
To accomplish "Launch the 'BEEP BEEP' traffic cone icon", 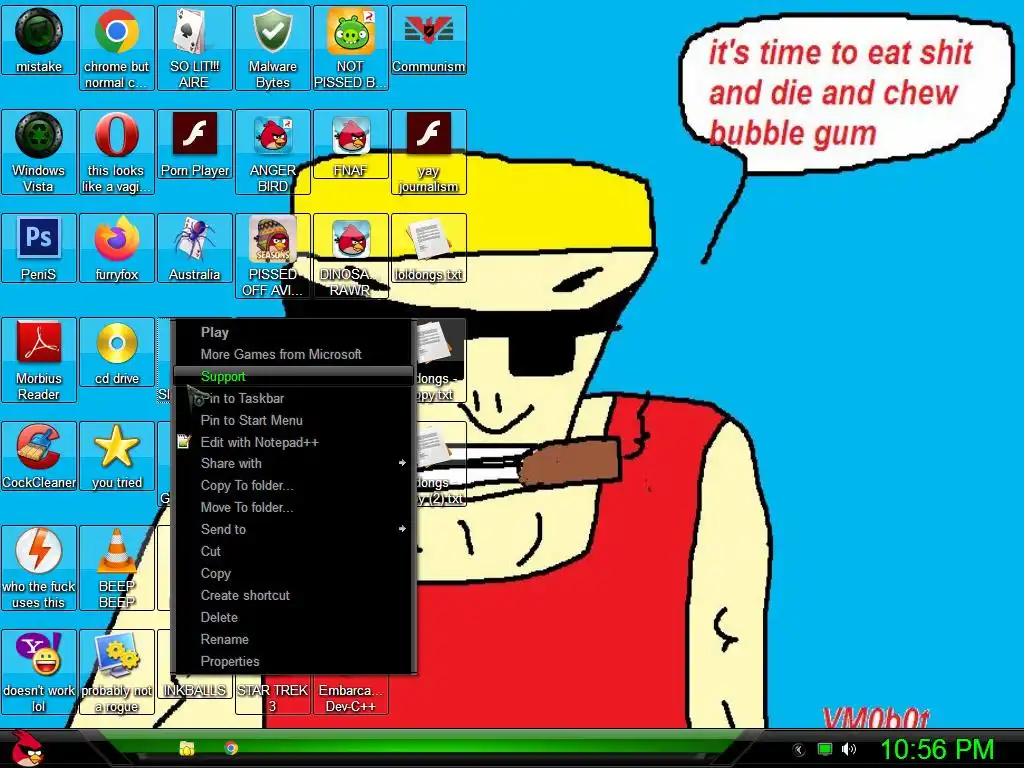I will 116,568.
